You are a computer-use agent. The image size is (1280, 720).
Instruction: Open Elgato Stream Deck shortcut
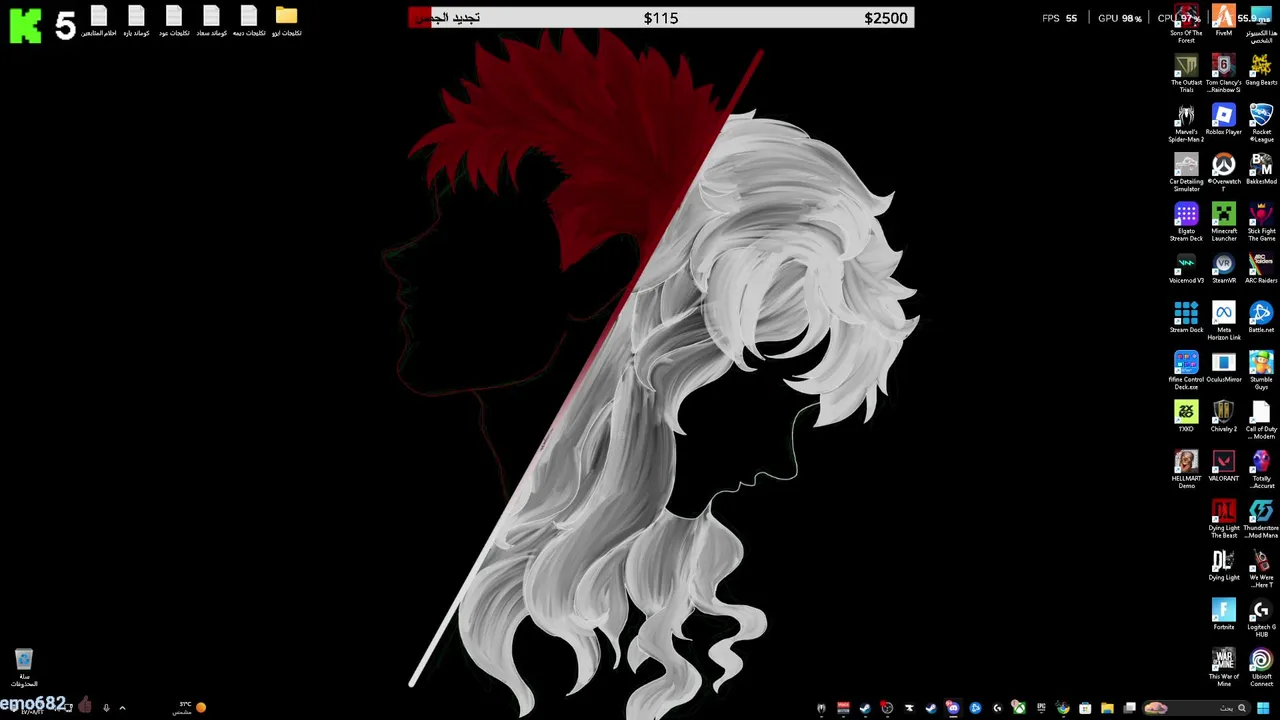pyautogui.click(x=1186, y=222)
